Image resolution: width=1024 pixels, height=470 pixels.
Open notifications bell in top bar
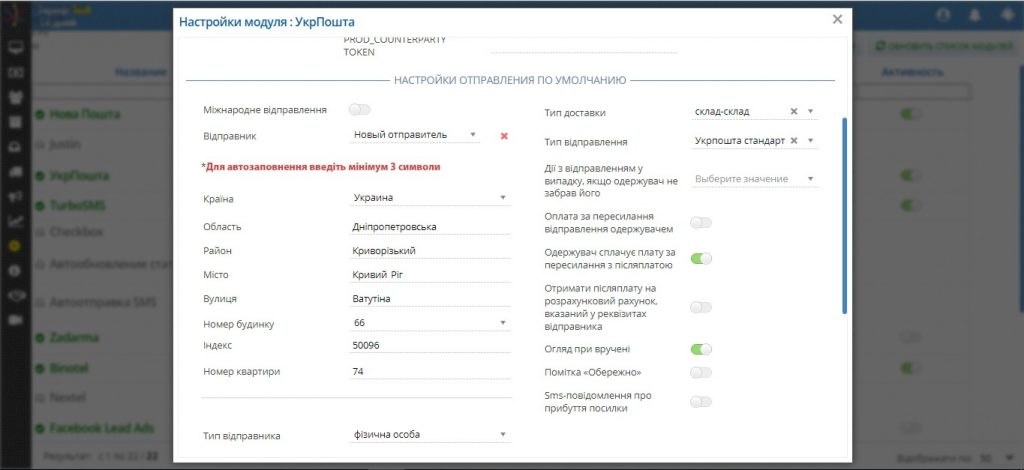pyautogui.click(x=974, y=14)
